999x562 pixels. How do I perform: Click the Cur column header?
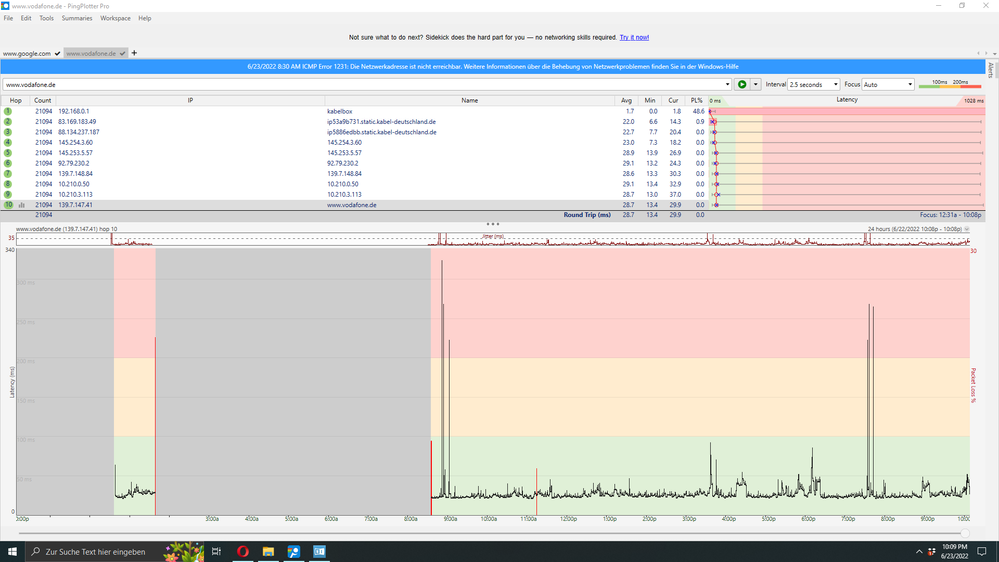[673, 101]
